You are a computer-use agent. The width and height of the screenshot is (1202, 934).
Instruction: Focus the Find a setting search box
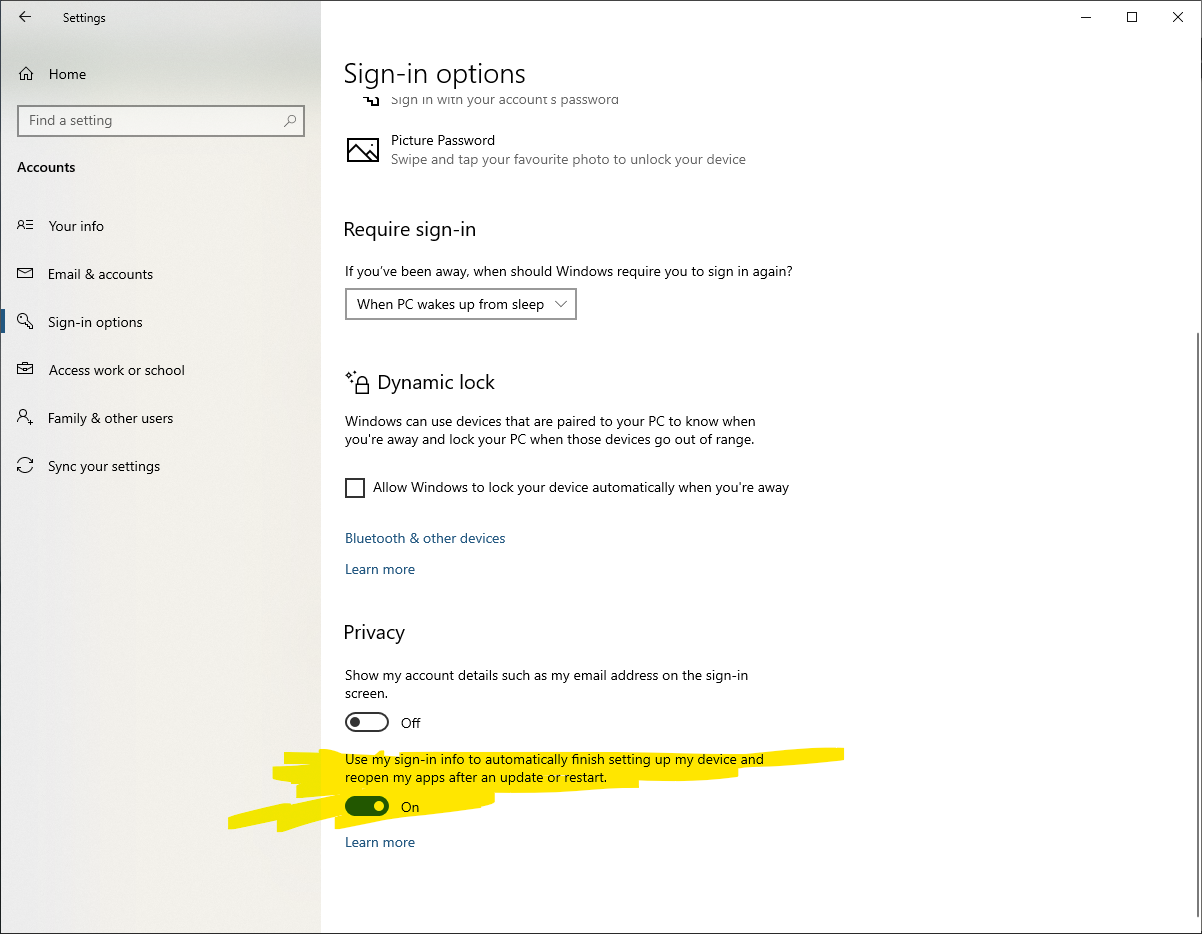(x=150, y=121)
